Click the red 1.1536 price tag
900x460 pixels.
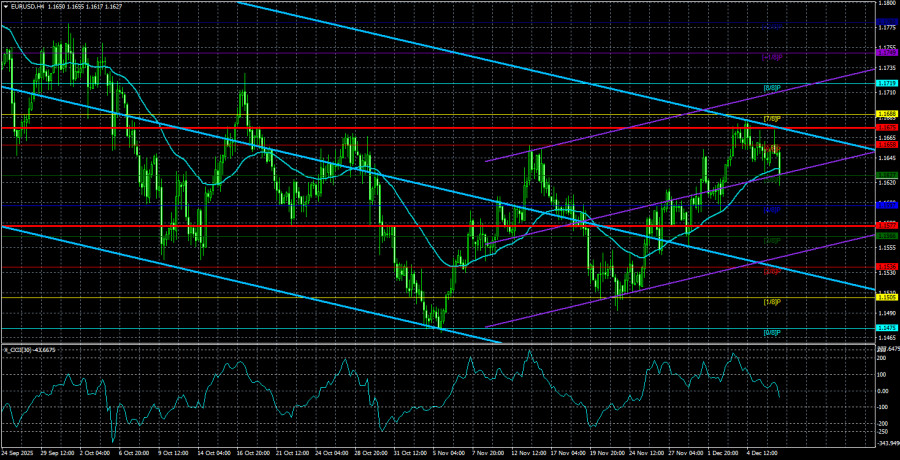887,267
